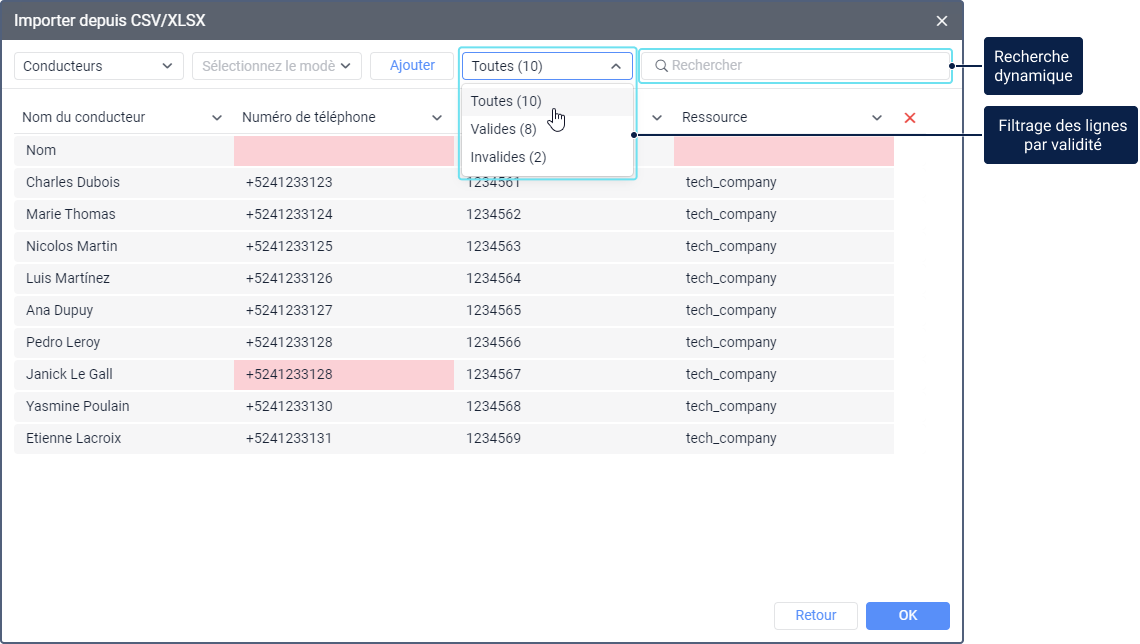The width and height of the screenshot is (1140, 644).
Task: Click phone number '+5241233126'
Action: pyautogui.click(x=289, y=278)
